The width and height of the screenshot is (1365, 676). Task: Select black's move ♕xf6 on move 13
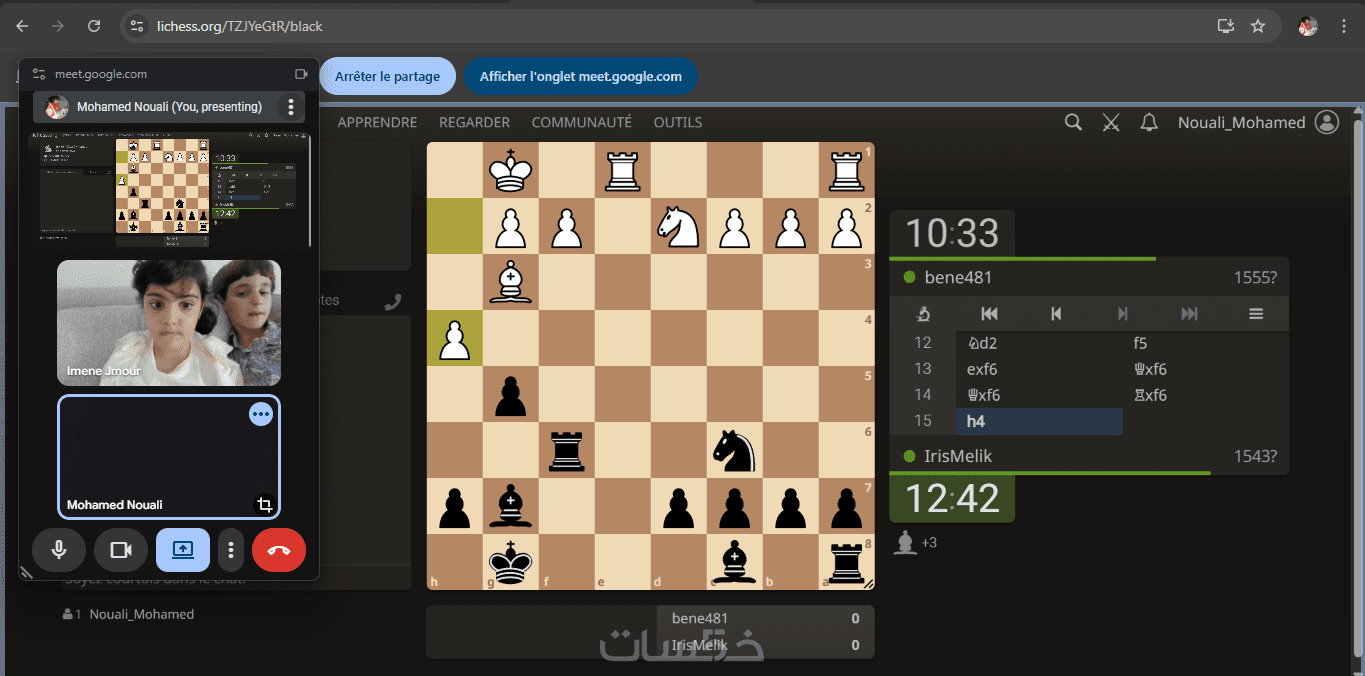(1205, 369)
